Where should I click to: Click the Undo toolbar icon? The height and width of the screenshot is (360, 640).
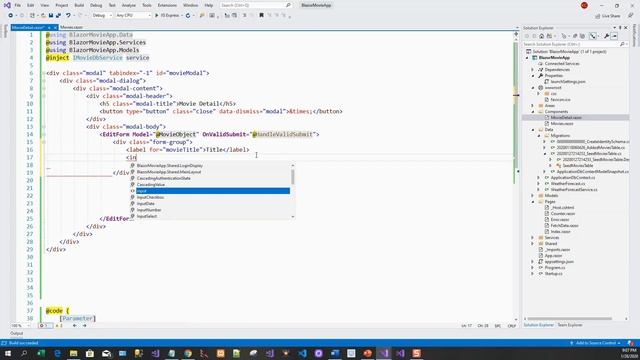tap(68, 16)
